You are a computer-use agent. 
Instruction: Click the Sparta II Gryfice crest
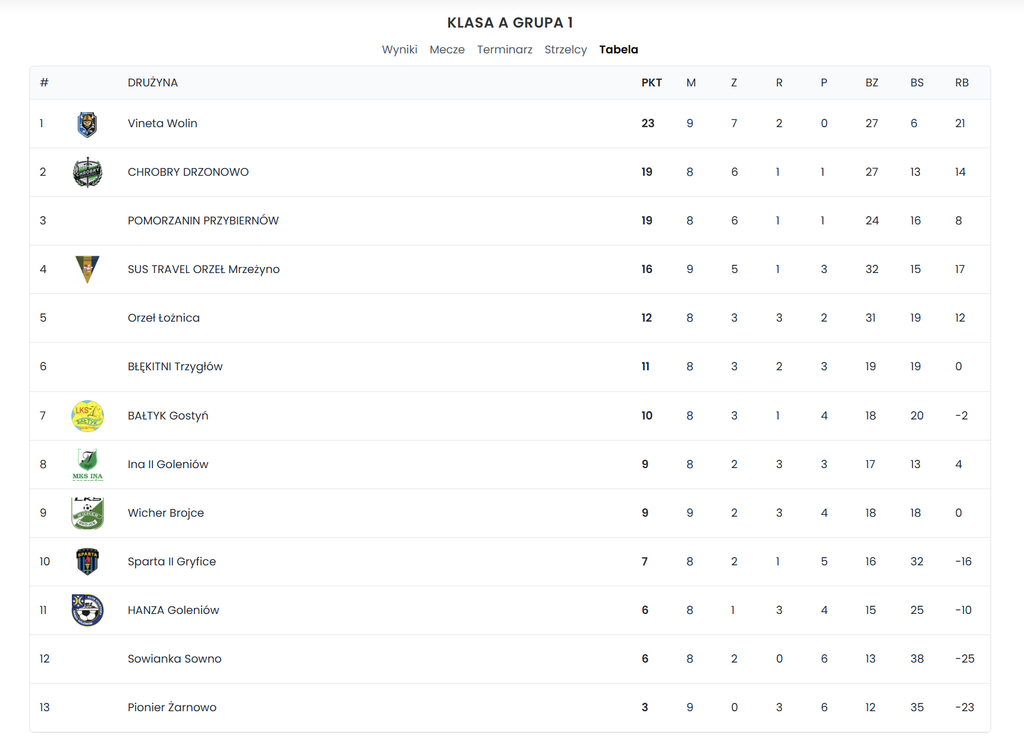point(87,562)
